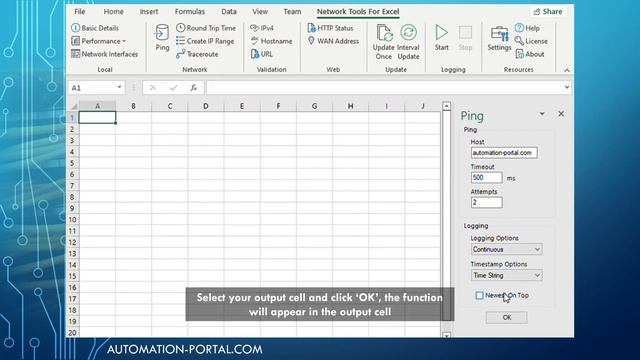This screenshot has width=640, height=360.
Task: Click select-all corner of the sheet
Action: tap(73, 106)
